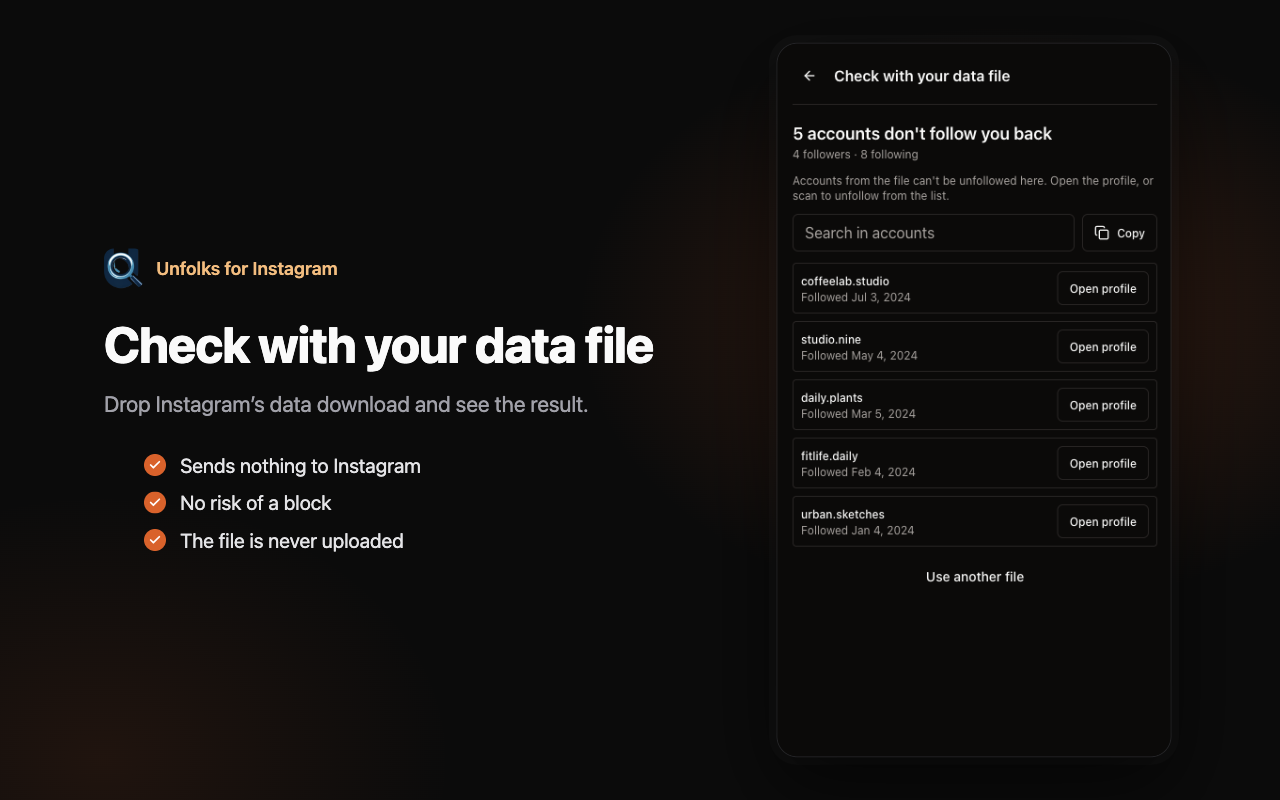This screenshot has width=1280, height=800.
Task: Open profile for daily.plants
Action: pyautogui.click(x=1103, y=405)
